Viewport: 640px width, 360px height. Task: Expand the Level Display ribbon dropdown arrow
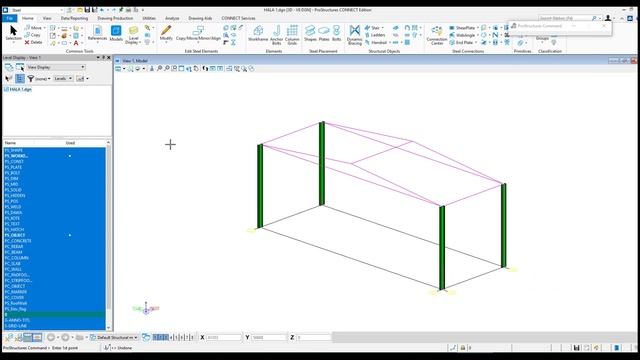pyautogui.click(x=140, y=42)
